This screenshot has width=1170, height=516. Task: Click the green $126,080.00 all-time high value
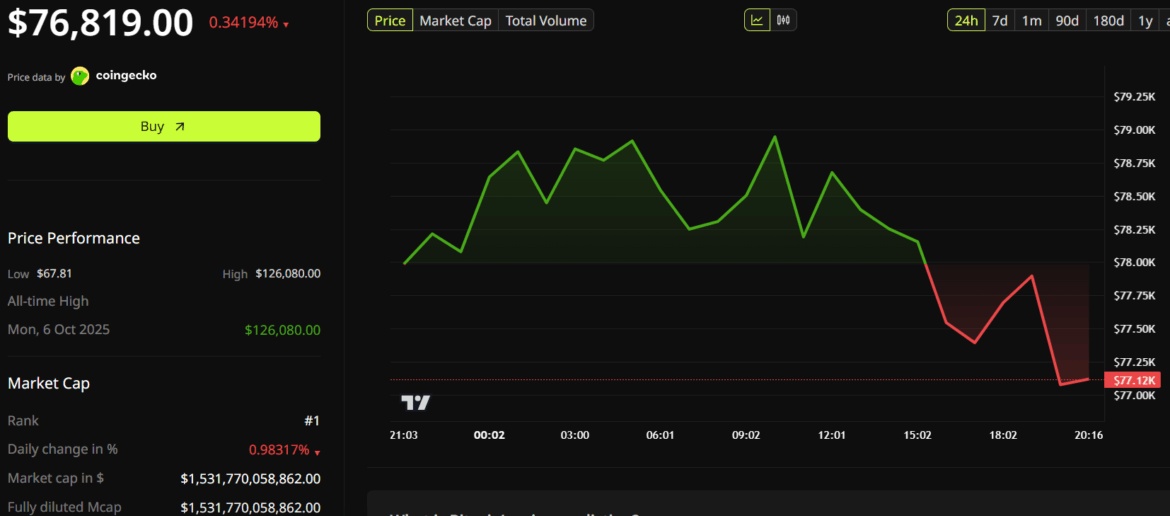283,330
